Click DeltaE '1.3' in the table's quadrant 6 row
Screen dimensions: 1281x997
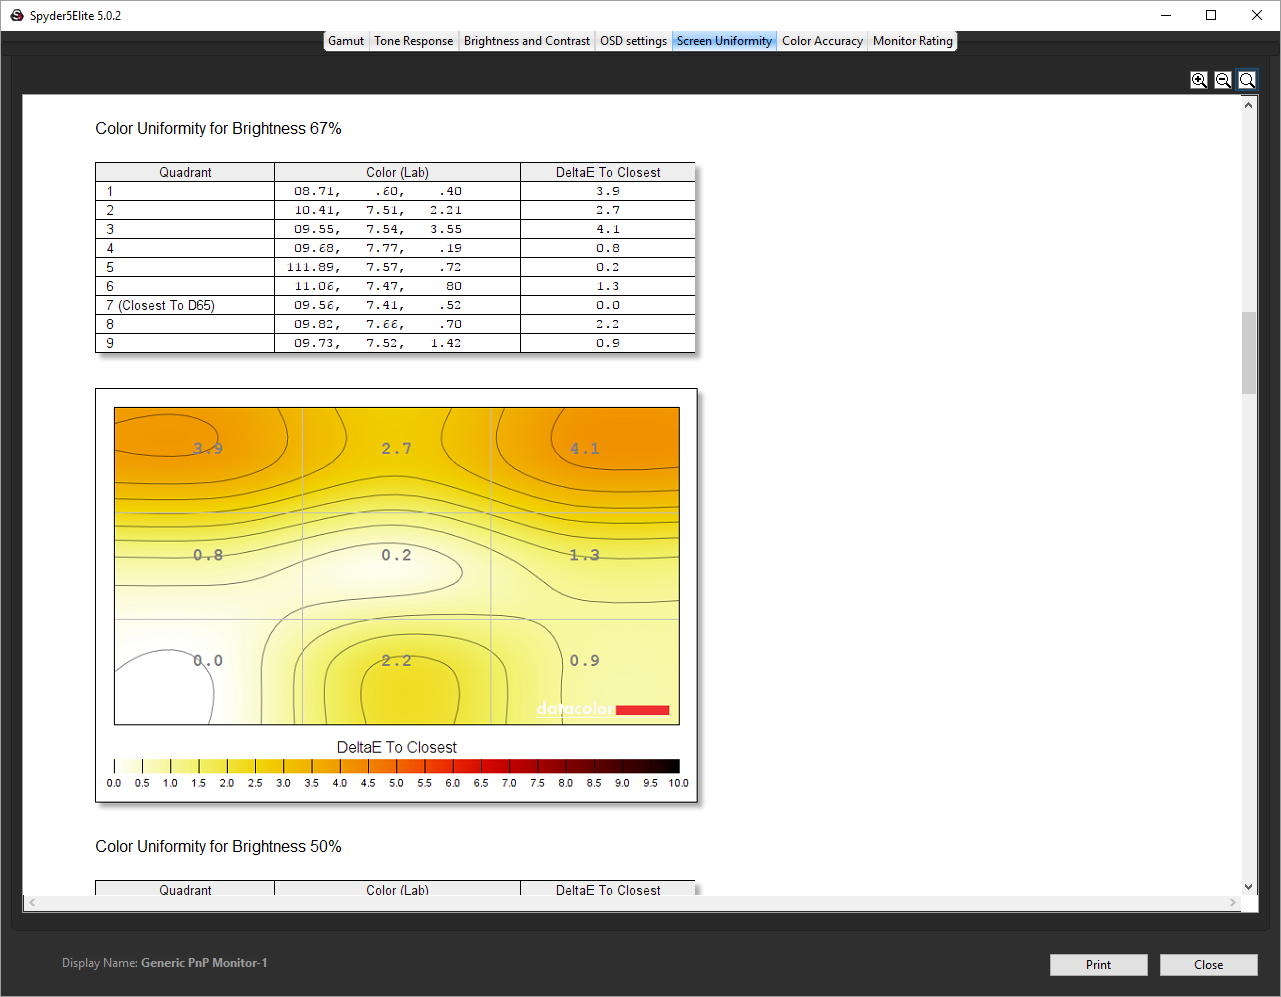[608, 286]
